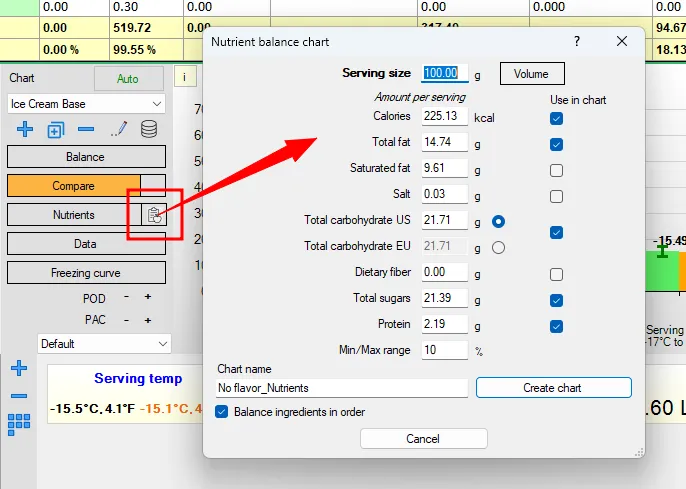Viewport: 686px width, 489px height.
Task: Open the Ice Cream Base chart dropdown
Action: point(86,104)
